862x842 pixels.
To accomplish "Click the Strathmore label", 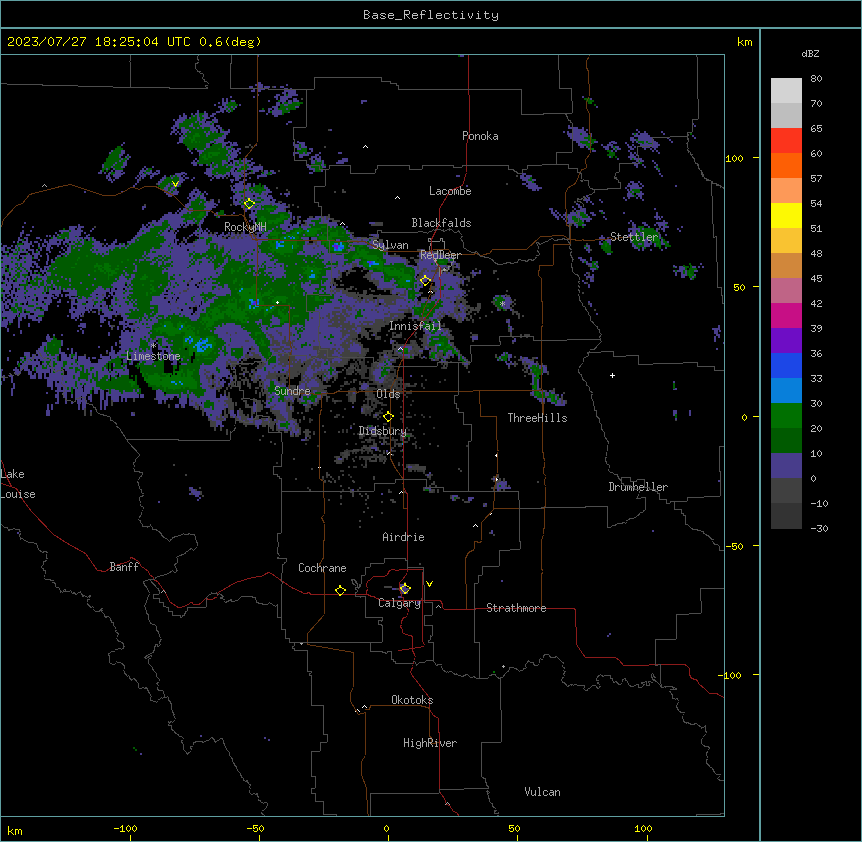I will 516,608.
